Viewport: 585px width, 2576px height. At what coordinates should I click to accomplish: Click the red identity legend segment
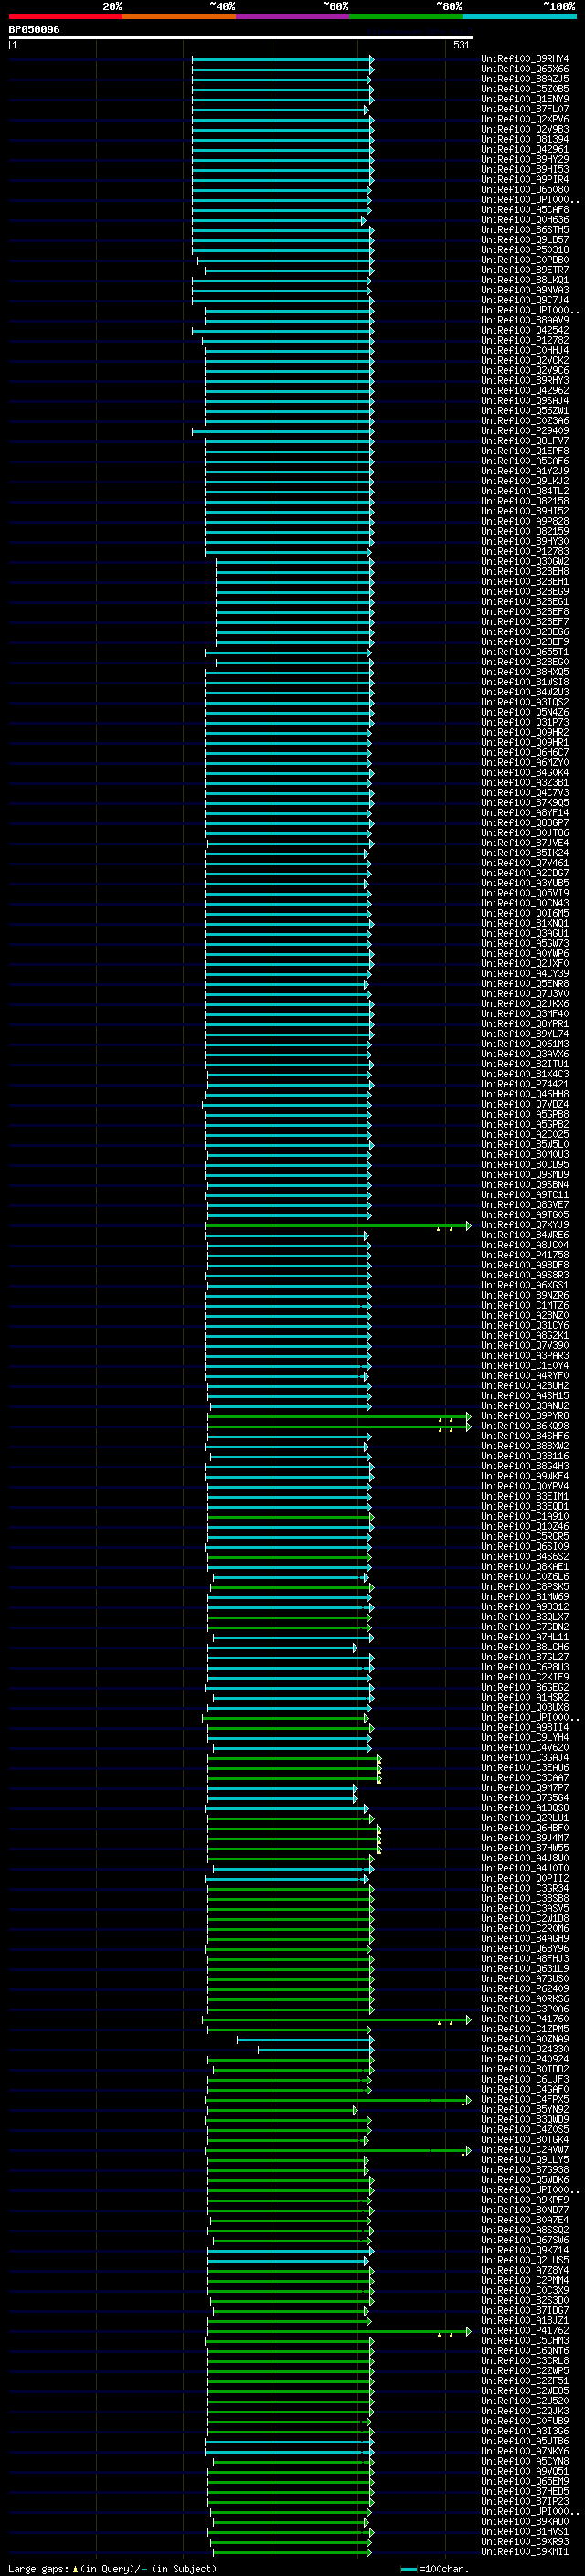click(65, 16)
